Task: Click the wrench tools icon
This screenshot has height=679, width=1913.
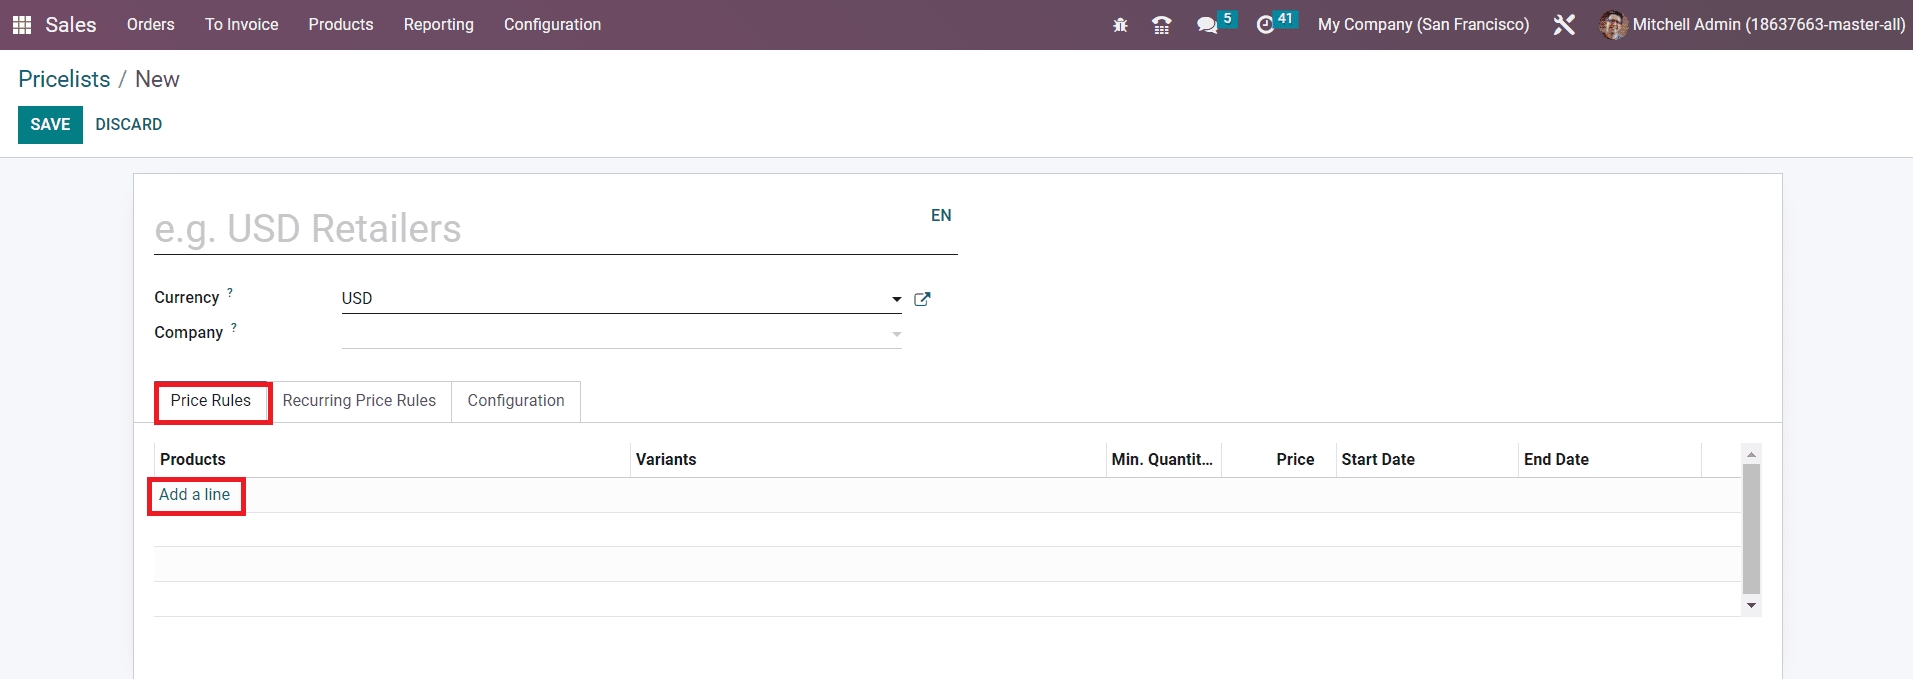Action: click(x=1564, y=25)
